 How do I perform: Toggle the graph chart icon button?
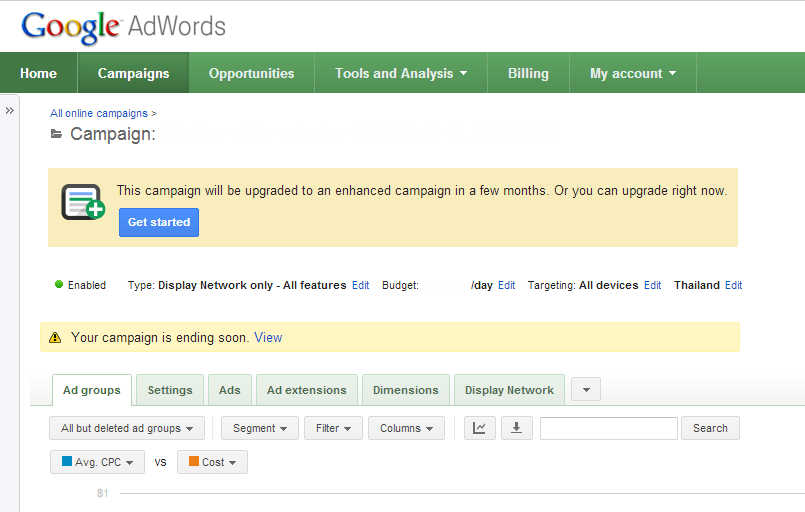point(480,428)
